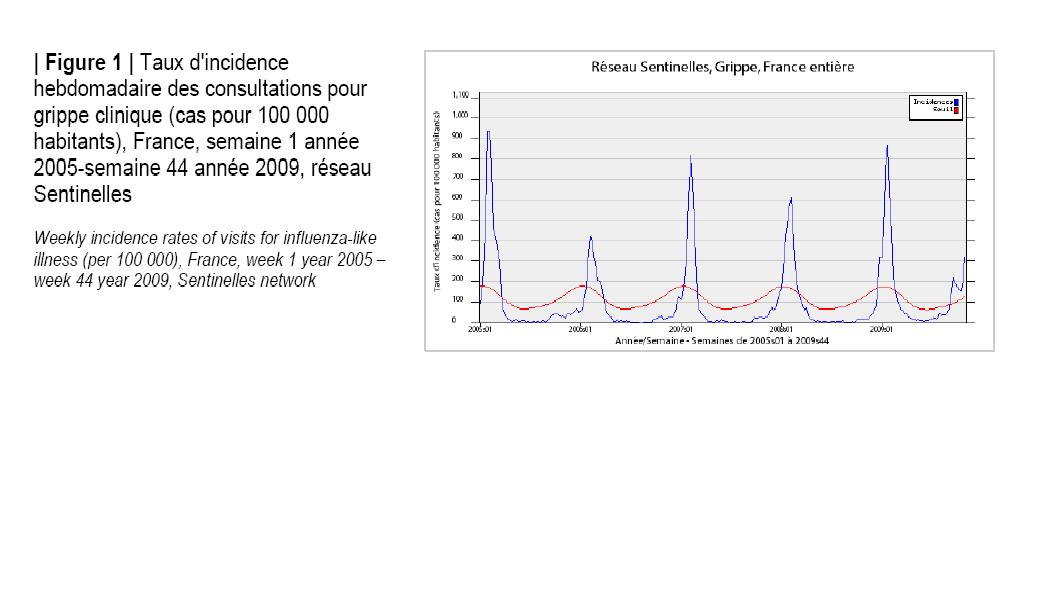
Task: Click the 2007s01 x-axis tick label
Action: click(x=681, y=329)
